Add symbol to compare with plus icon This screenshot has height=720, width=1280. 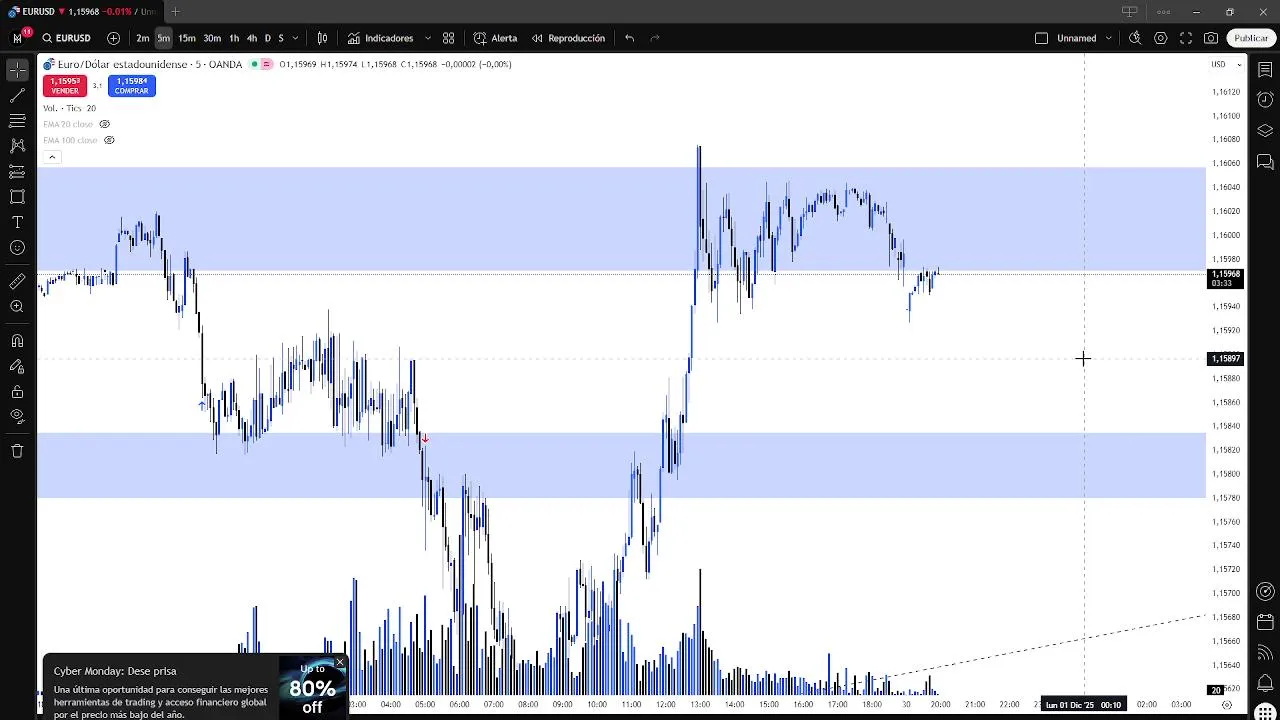tap(113, 38)
